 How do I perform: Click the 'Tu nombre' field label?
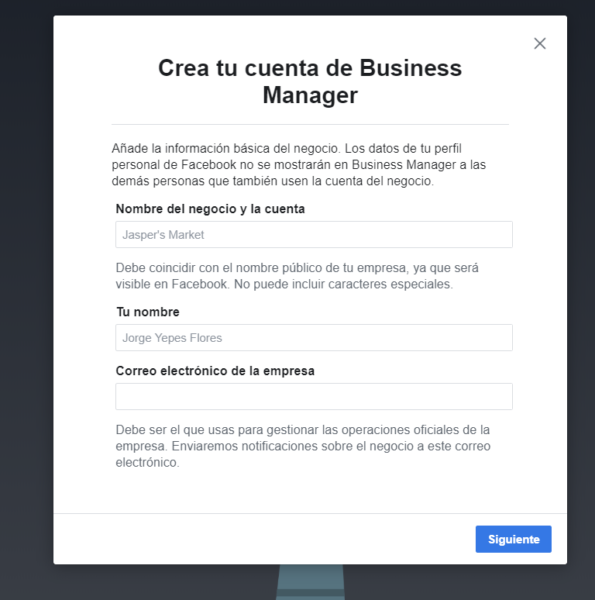tap(148, 312)
